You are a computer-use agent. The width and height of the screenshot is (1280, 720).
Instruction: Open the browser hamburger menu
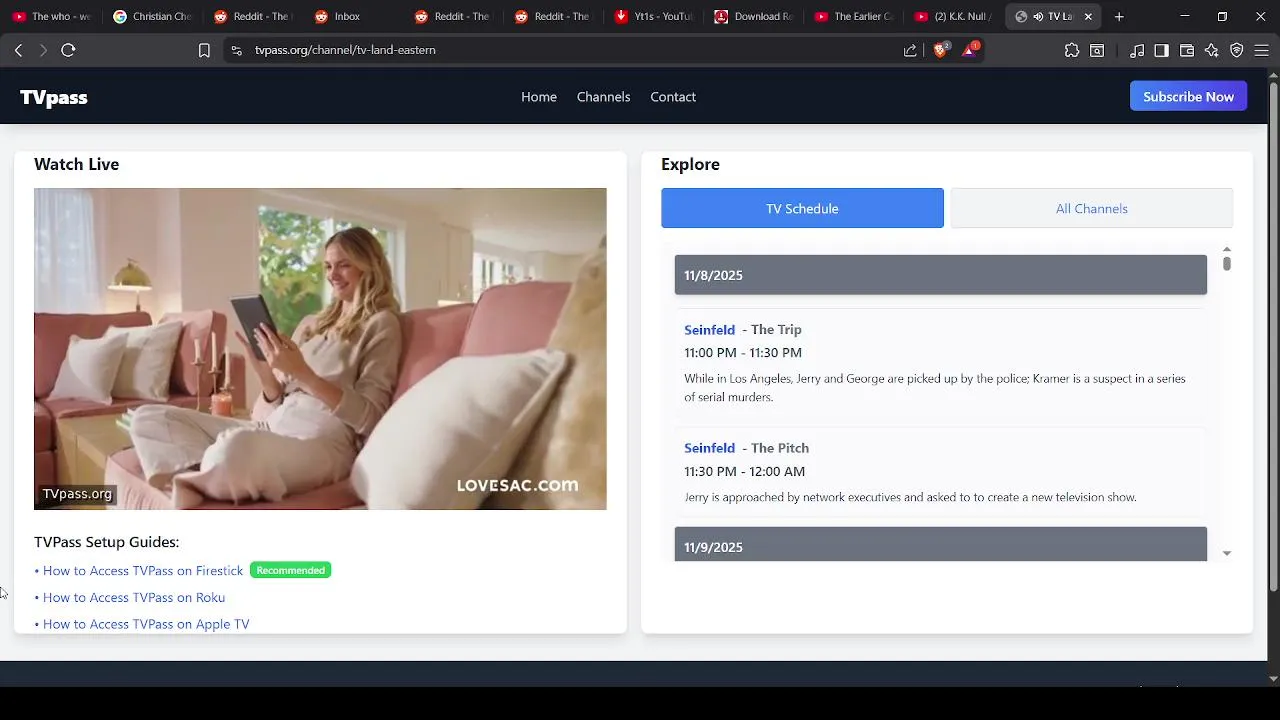tap(1262, 50)
